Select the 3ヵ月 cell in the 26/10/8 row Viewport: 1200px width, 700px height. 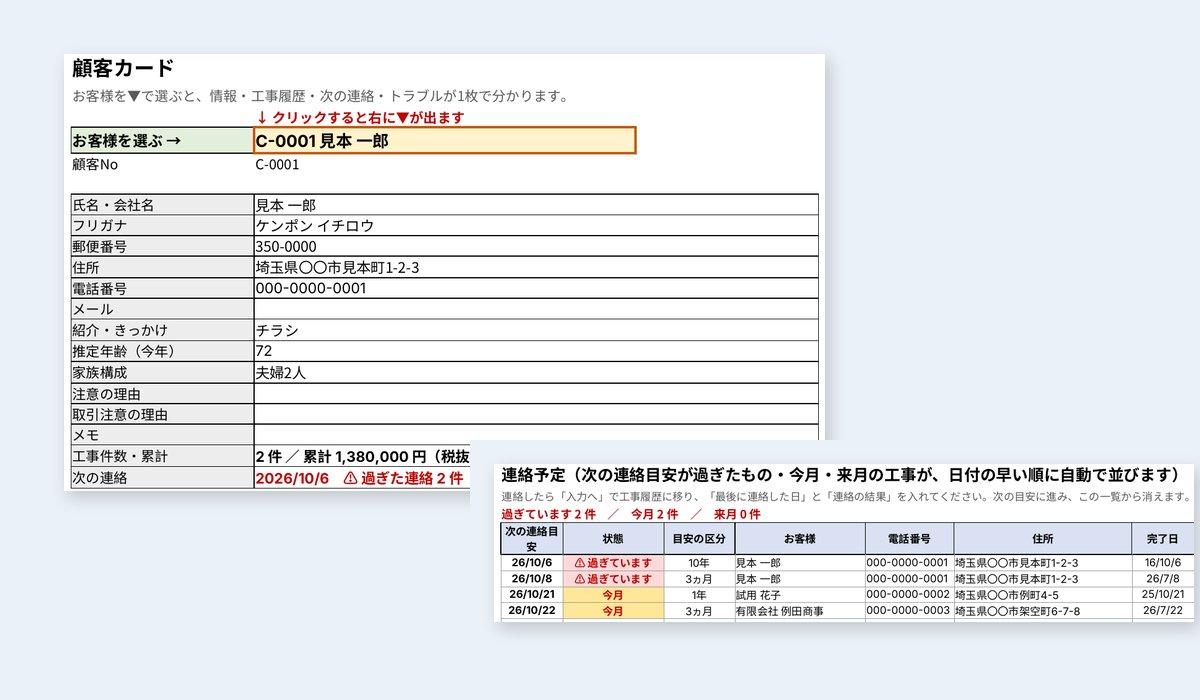point(698,578)
